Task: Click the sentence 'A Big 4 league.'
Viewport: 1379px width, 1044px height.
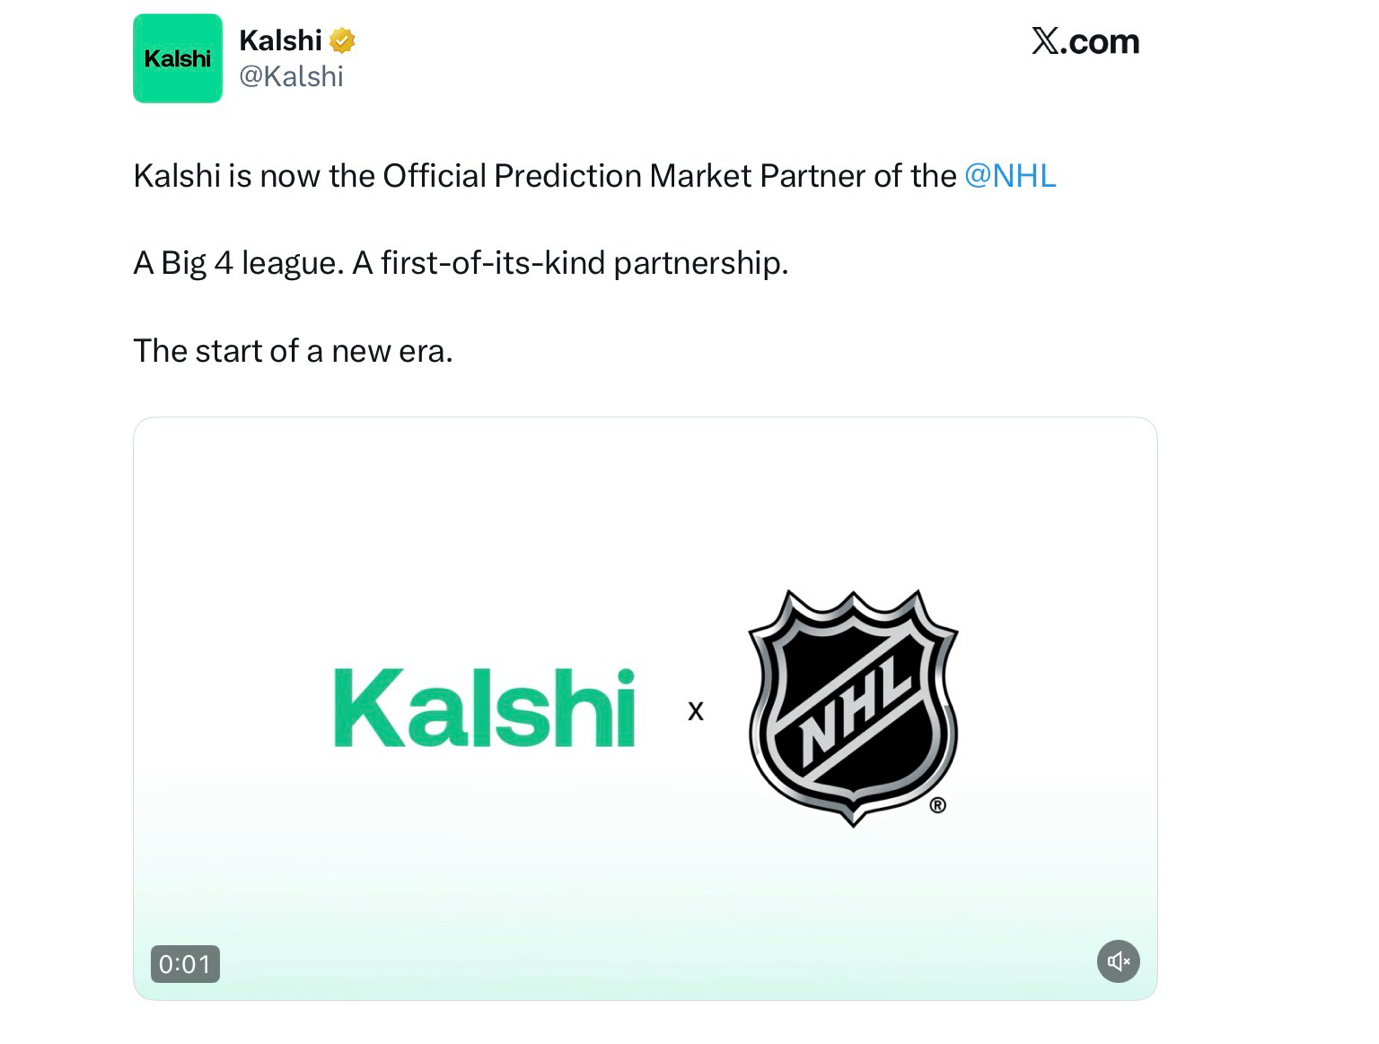Action: click(x=238, y=263)
